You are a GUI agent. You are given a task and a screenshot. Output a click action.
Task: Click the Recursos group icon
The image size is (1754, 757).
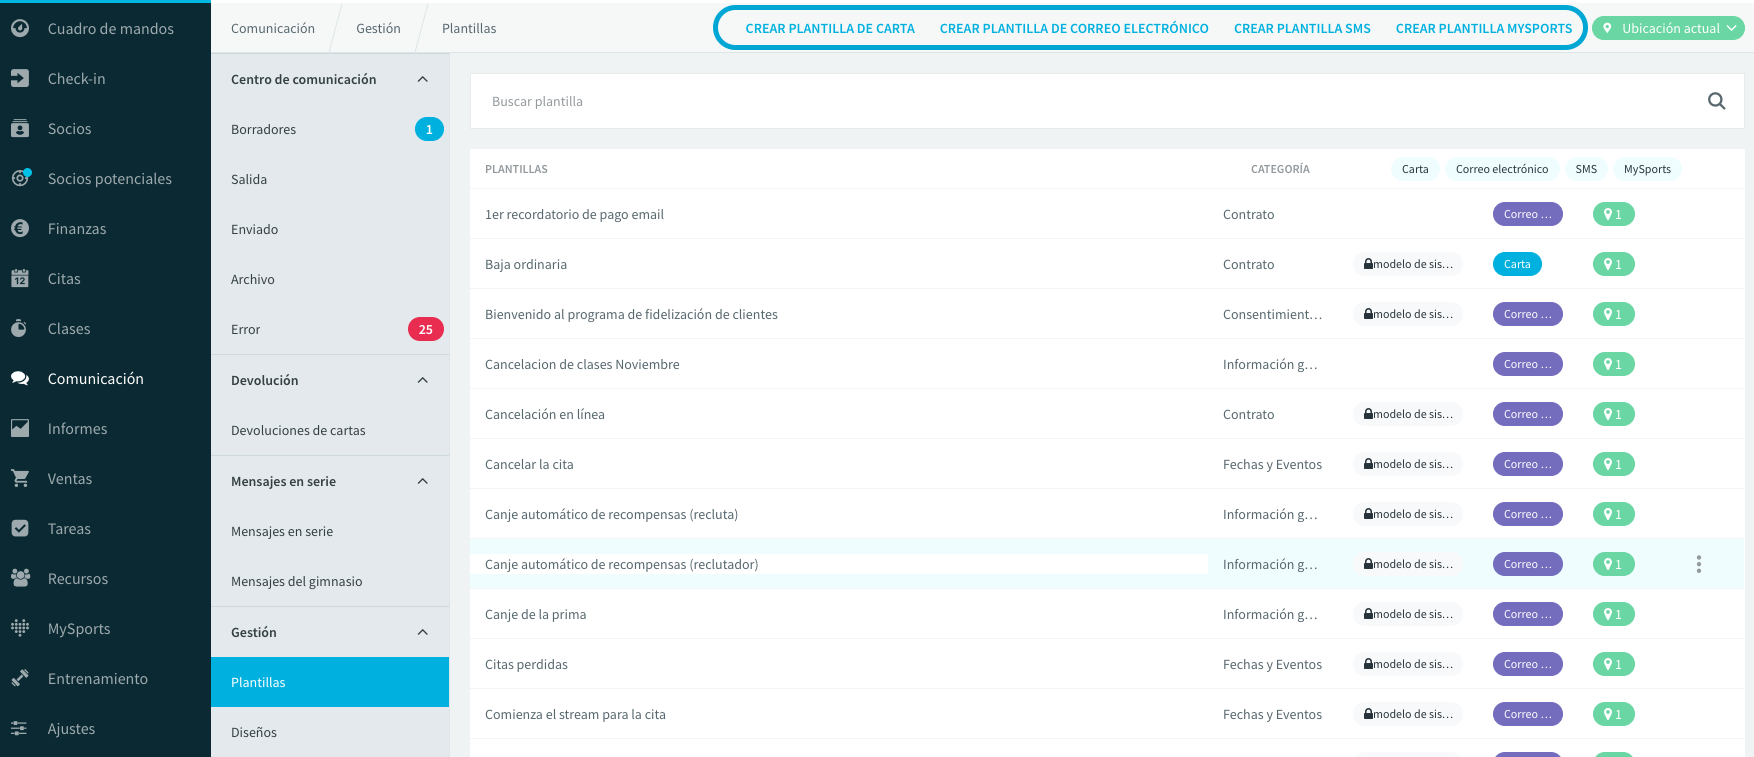[20, 579]
